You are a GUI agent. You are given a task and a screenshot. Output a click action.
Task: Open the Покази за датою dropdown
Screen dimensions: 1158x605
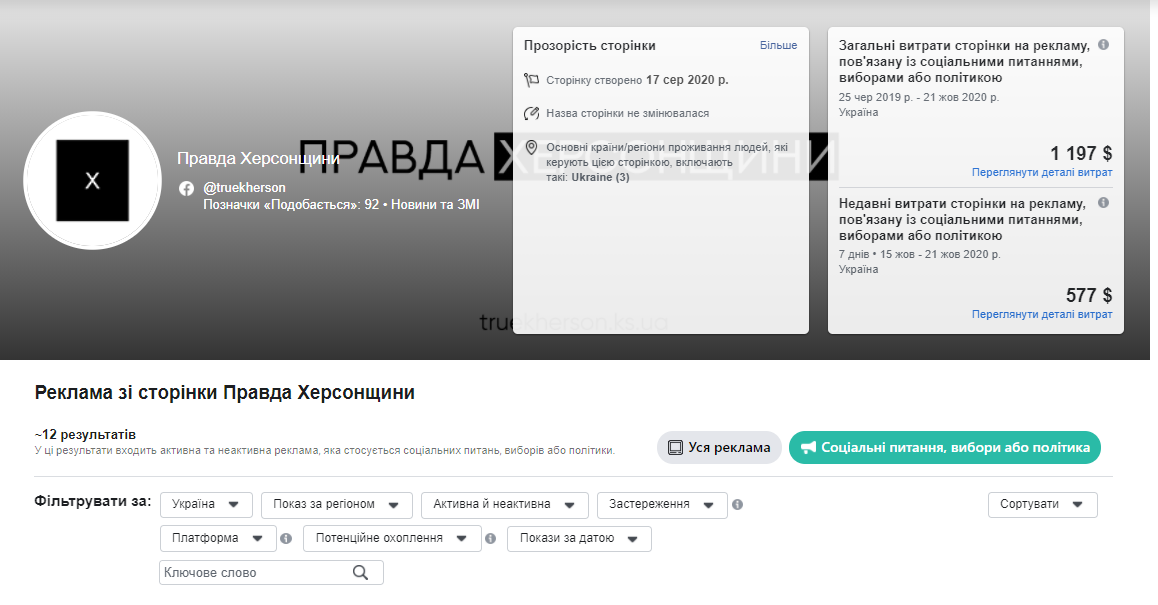(579, 539)
